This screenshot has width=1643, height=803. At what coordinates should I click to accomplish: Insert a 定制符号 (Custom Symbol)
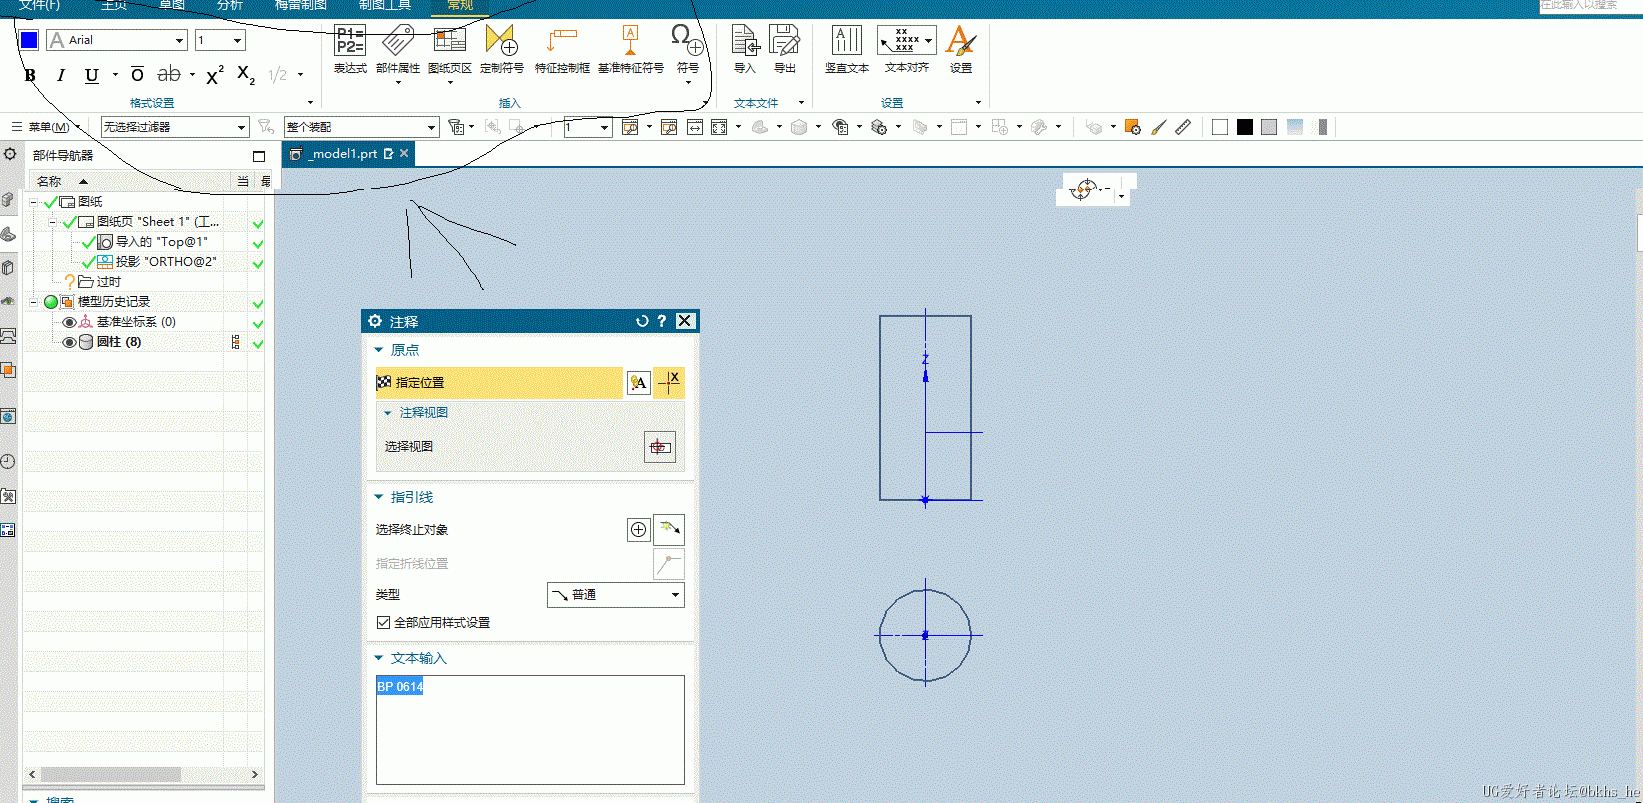[501, 41]
